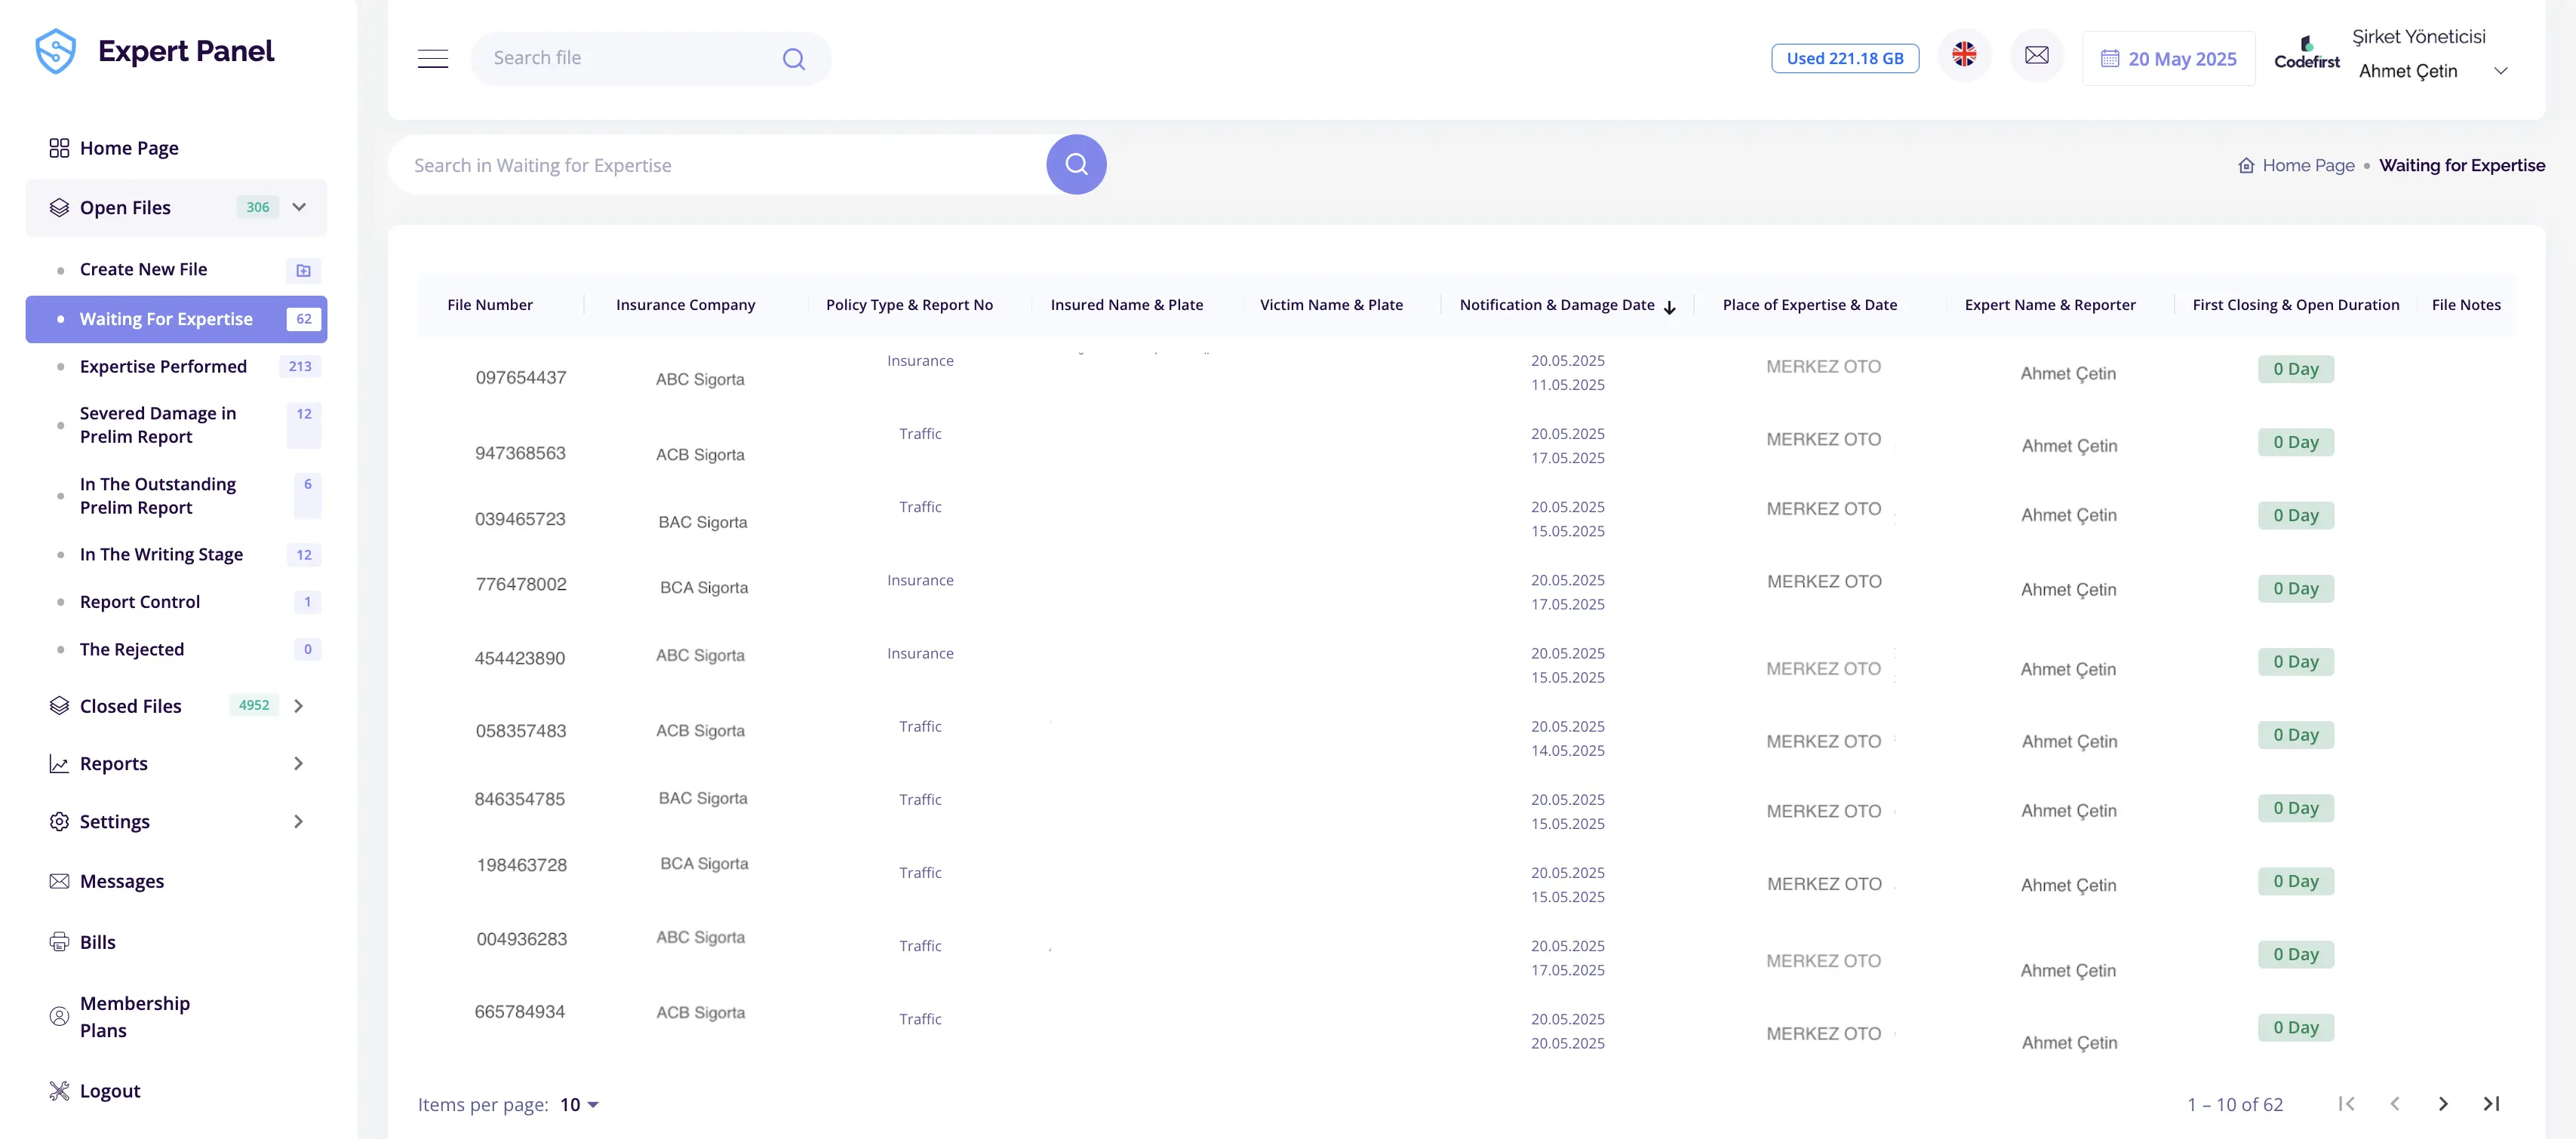The height and width of the screenshot is (1139, 2576).
Task: Go to the previous page of results
Action: point(2395,1104)
